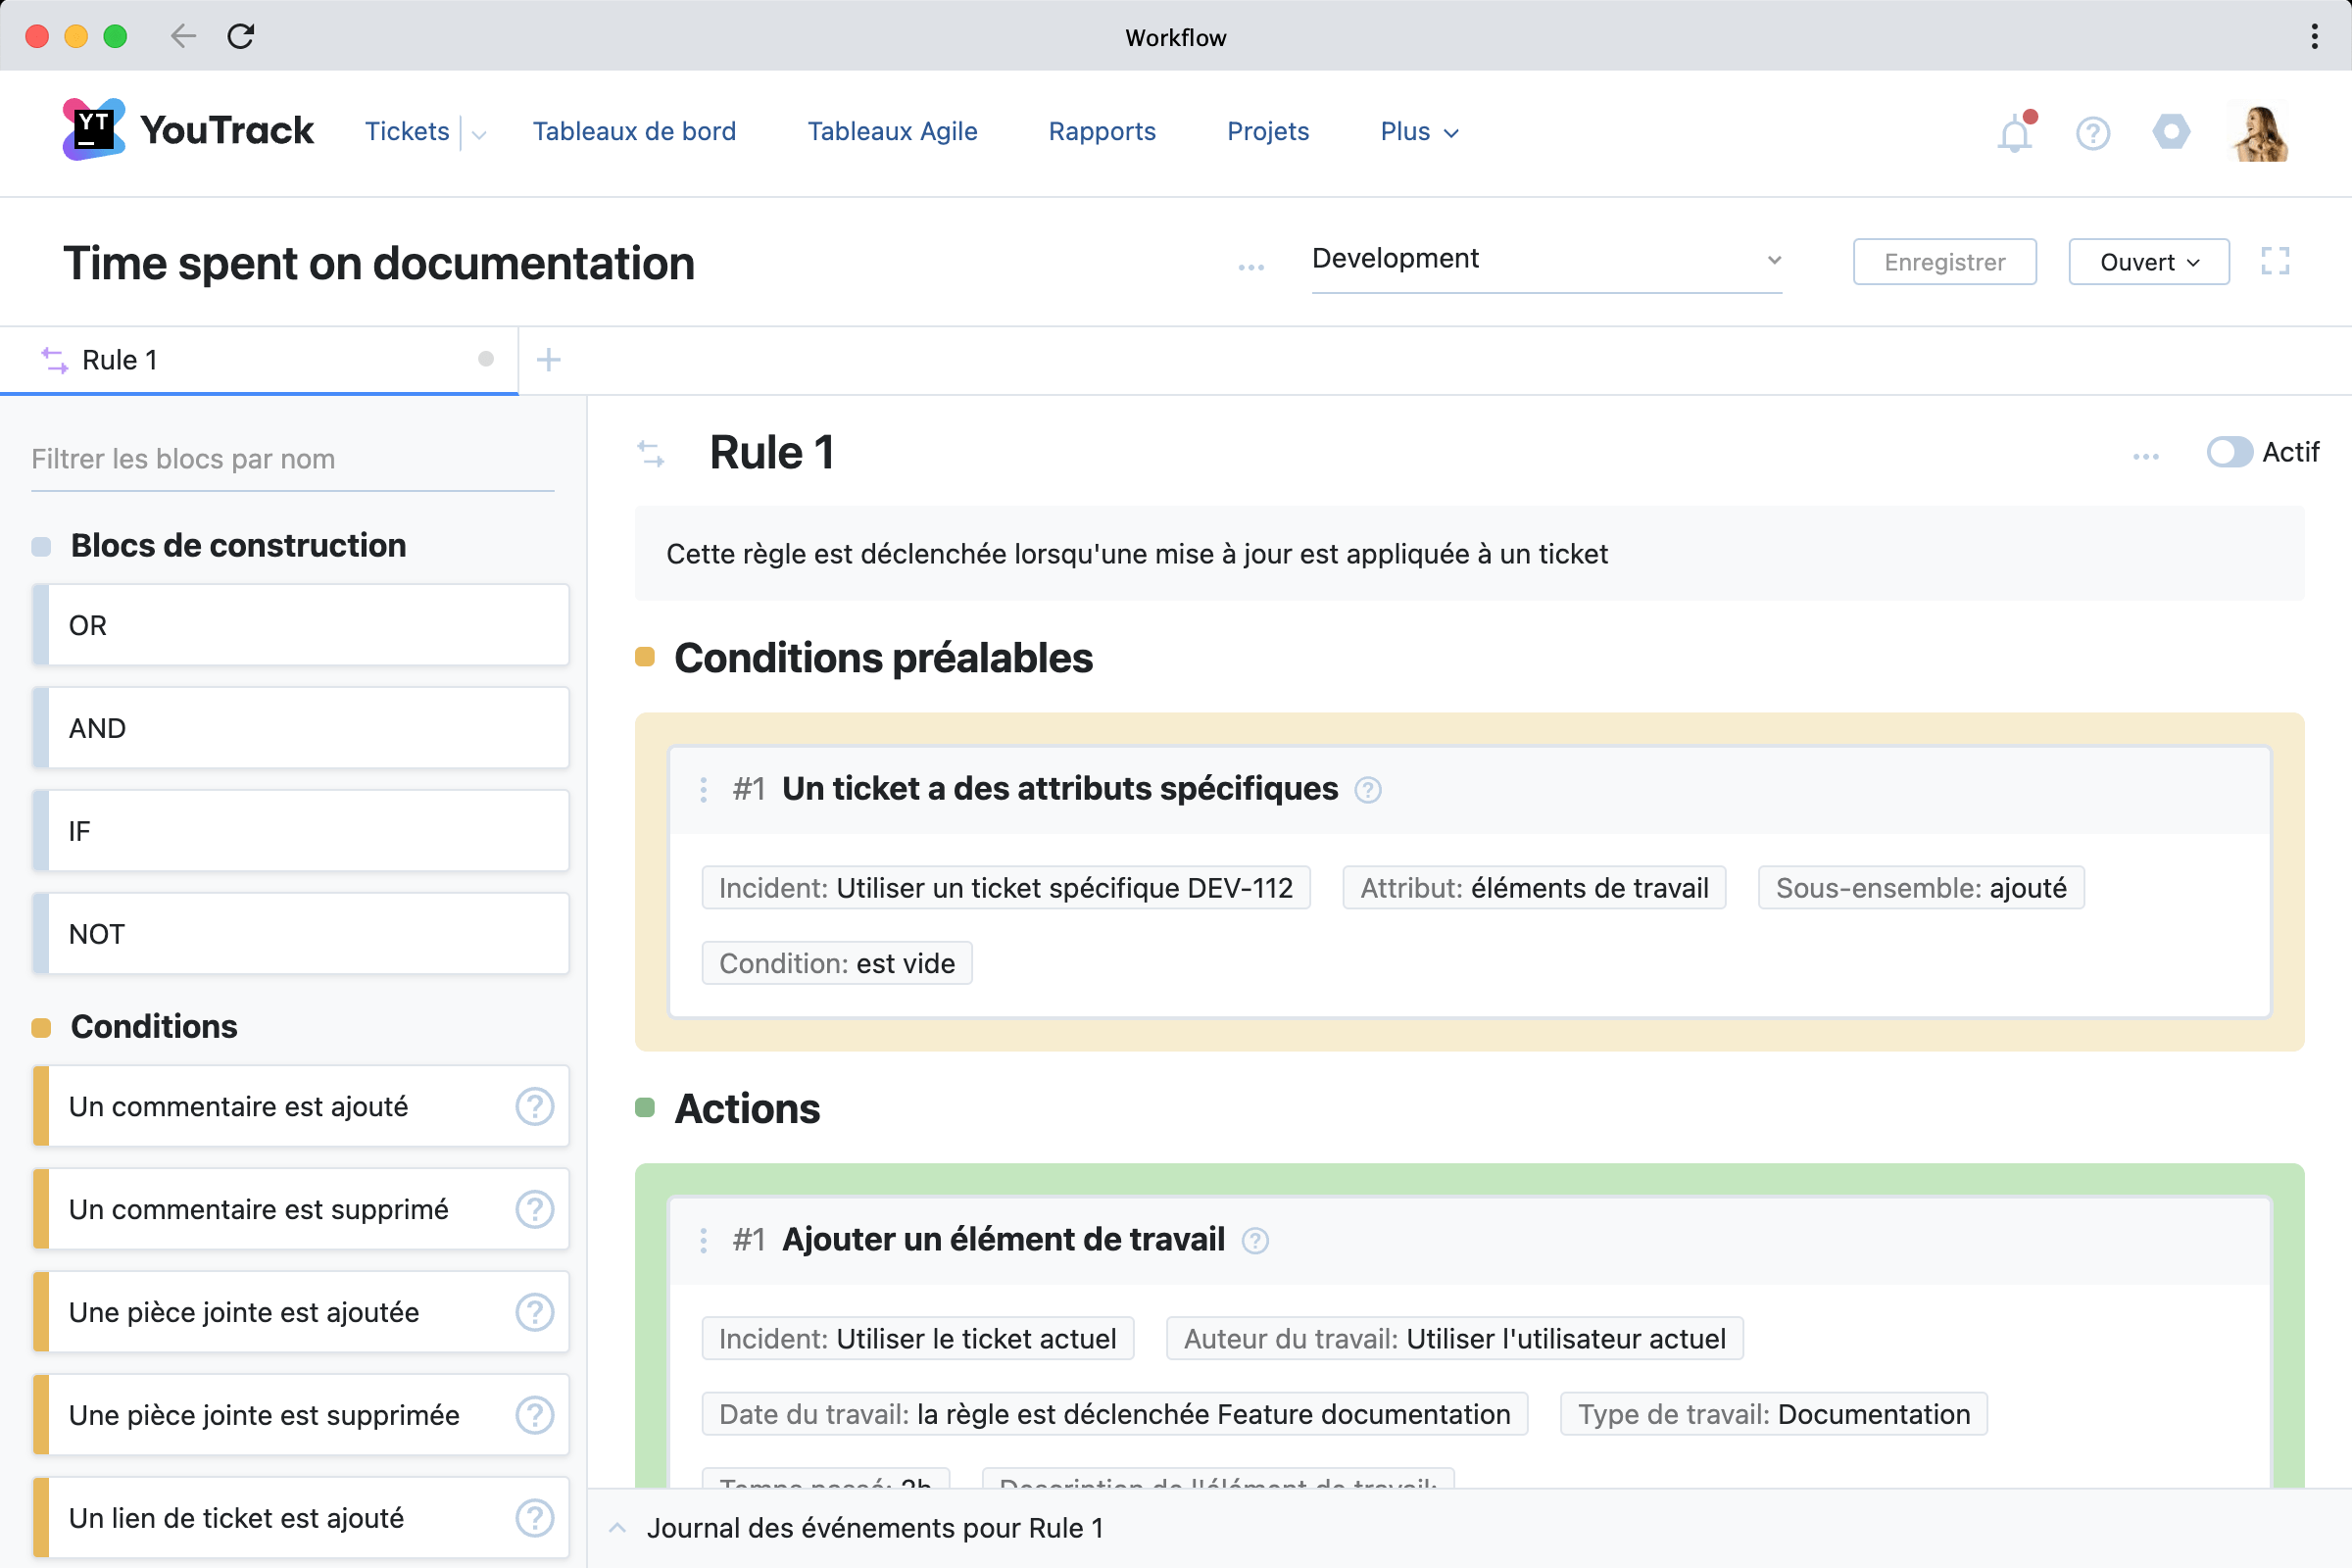Viewport: 2352px width, 1568px height.
Task: Click drag handle of condition block #1
Action: (x=704, y=789)
